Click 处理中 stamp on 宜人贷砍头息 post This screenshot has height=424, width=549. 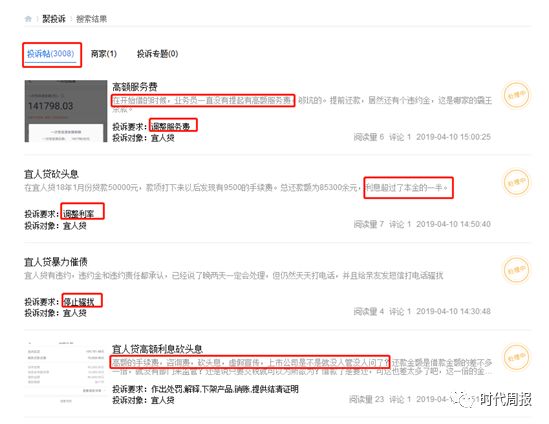(516, 182)
